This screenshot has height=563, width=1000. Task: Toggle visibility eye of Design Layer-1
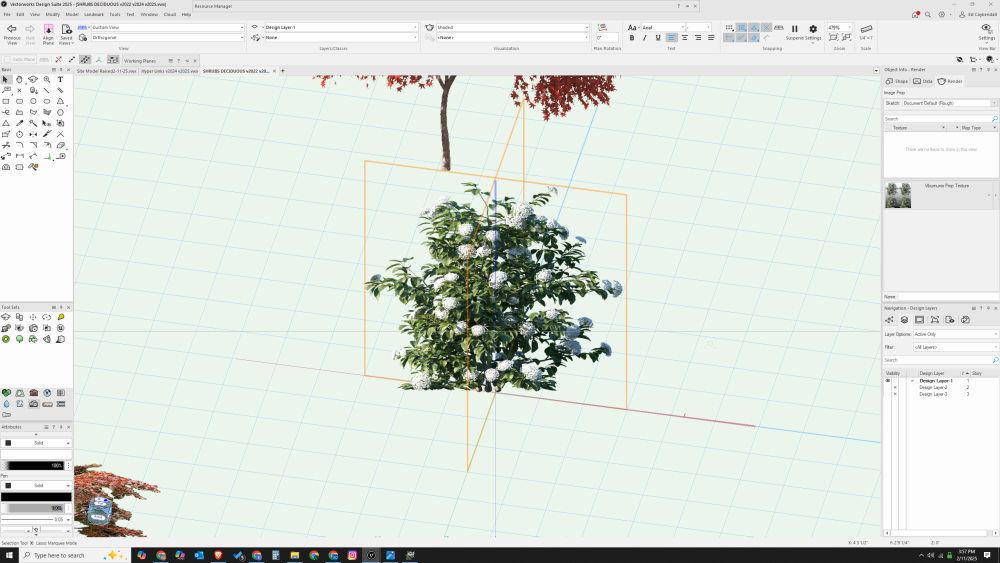(x=887, y=381)
